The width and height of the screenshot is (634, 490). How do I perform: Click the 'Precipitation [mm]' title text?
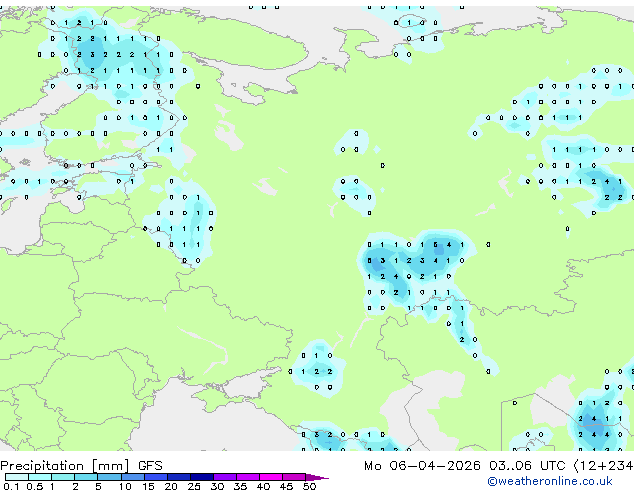point(65,466)
